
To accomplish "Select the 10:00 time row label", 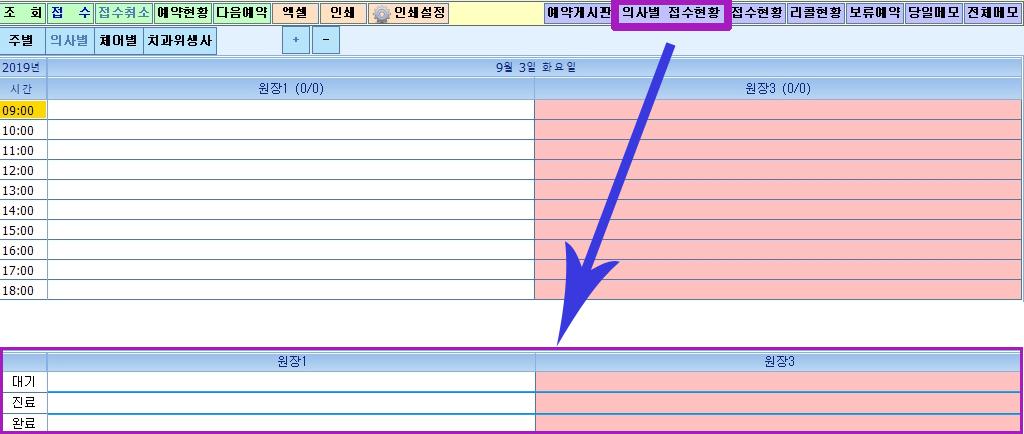I will 23,130.
